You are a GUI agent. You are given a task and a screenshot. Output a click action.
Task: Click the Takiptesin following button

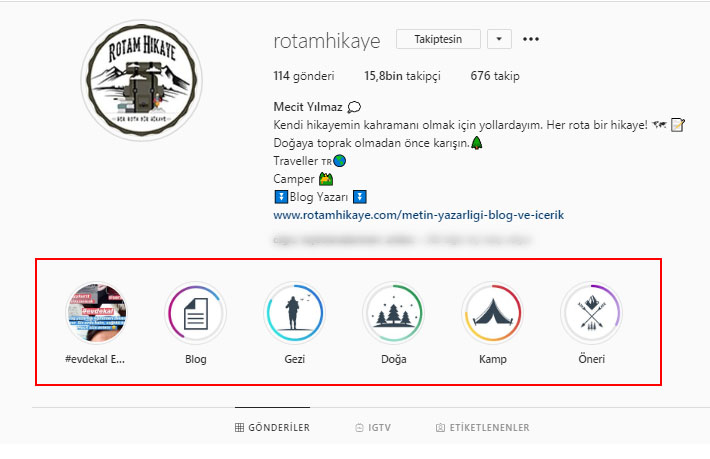click(x=438, y=39)
